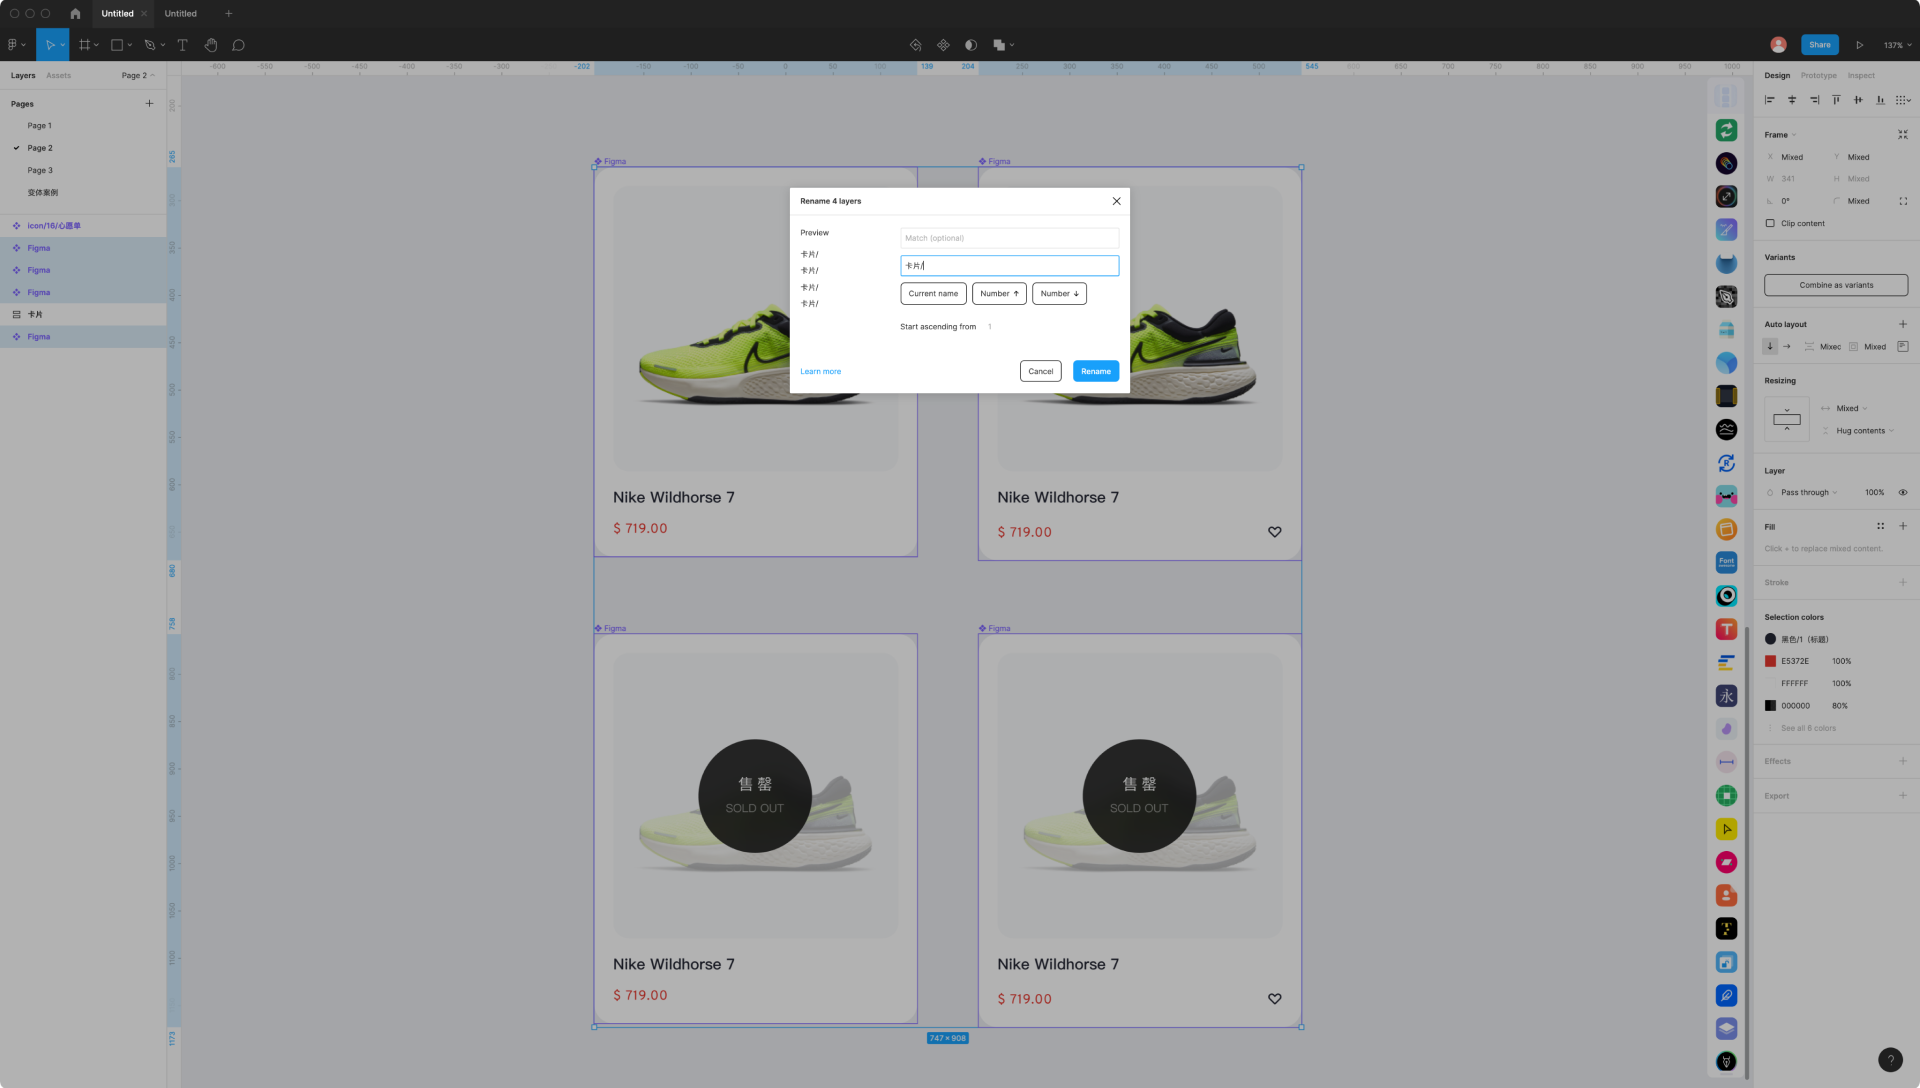
Task: Click the Present play icon
Action: click(x=1859, y=45)
